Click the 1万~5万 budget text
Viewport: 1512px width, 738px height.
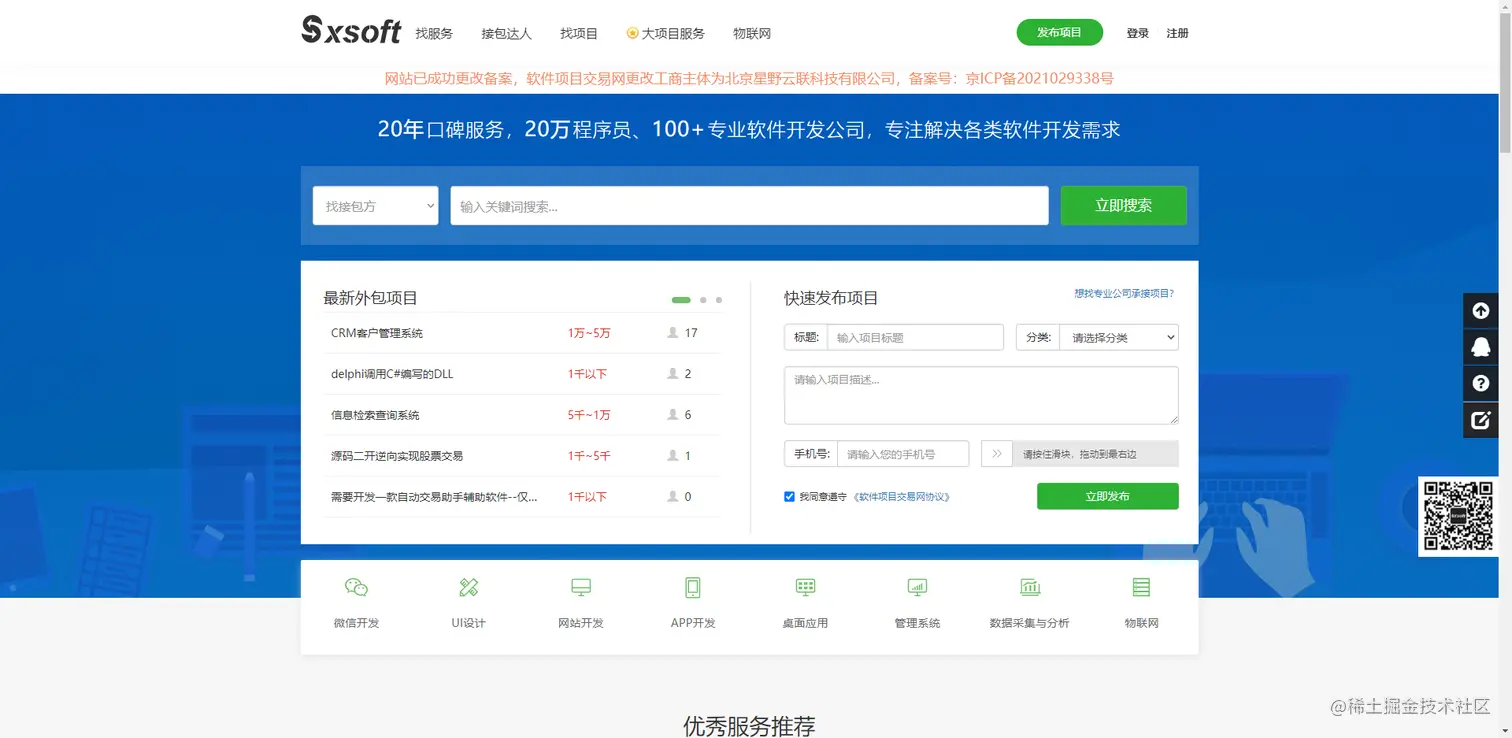[589, 333]
